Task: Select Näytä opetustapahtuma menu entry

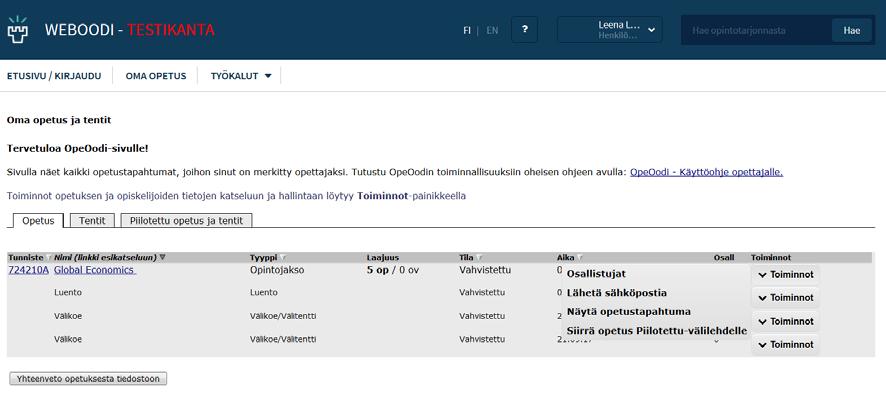Action: (628, 312)
